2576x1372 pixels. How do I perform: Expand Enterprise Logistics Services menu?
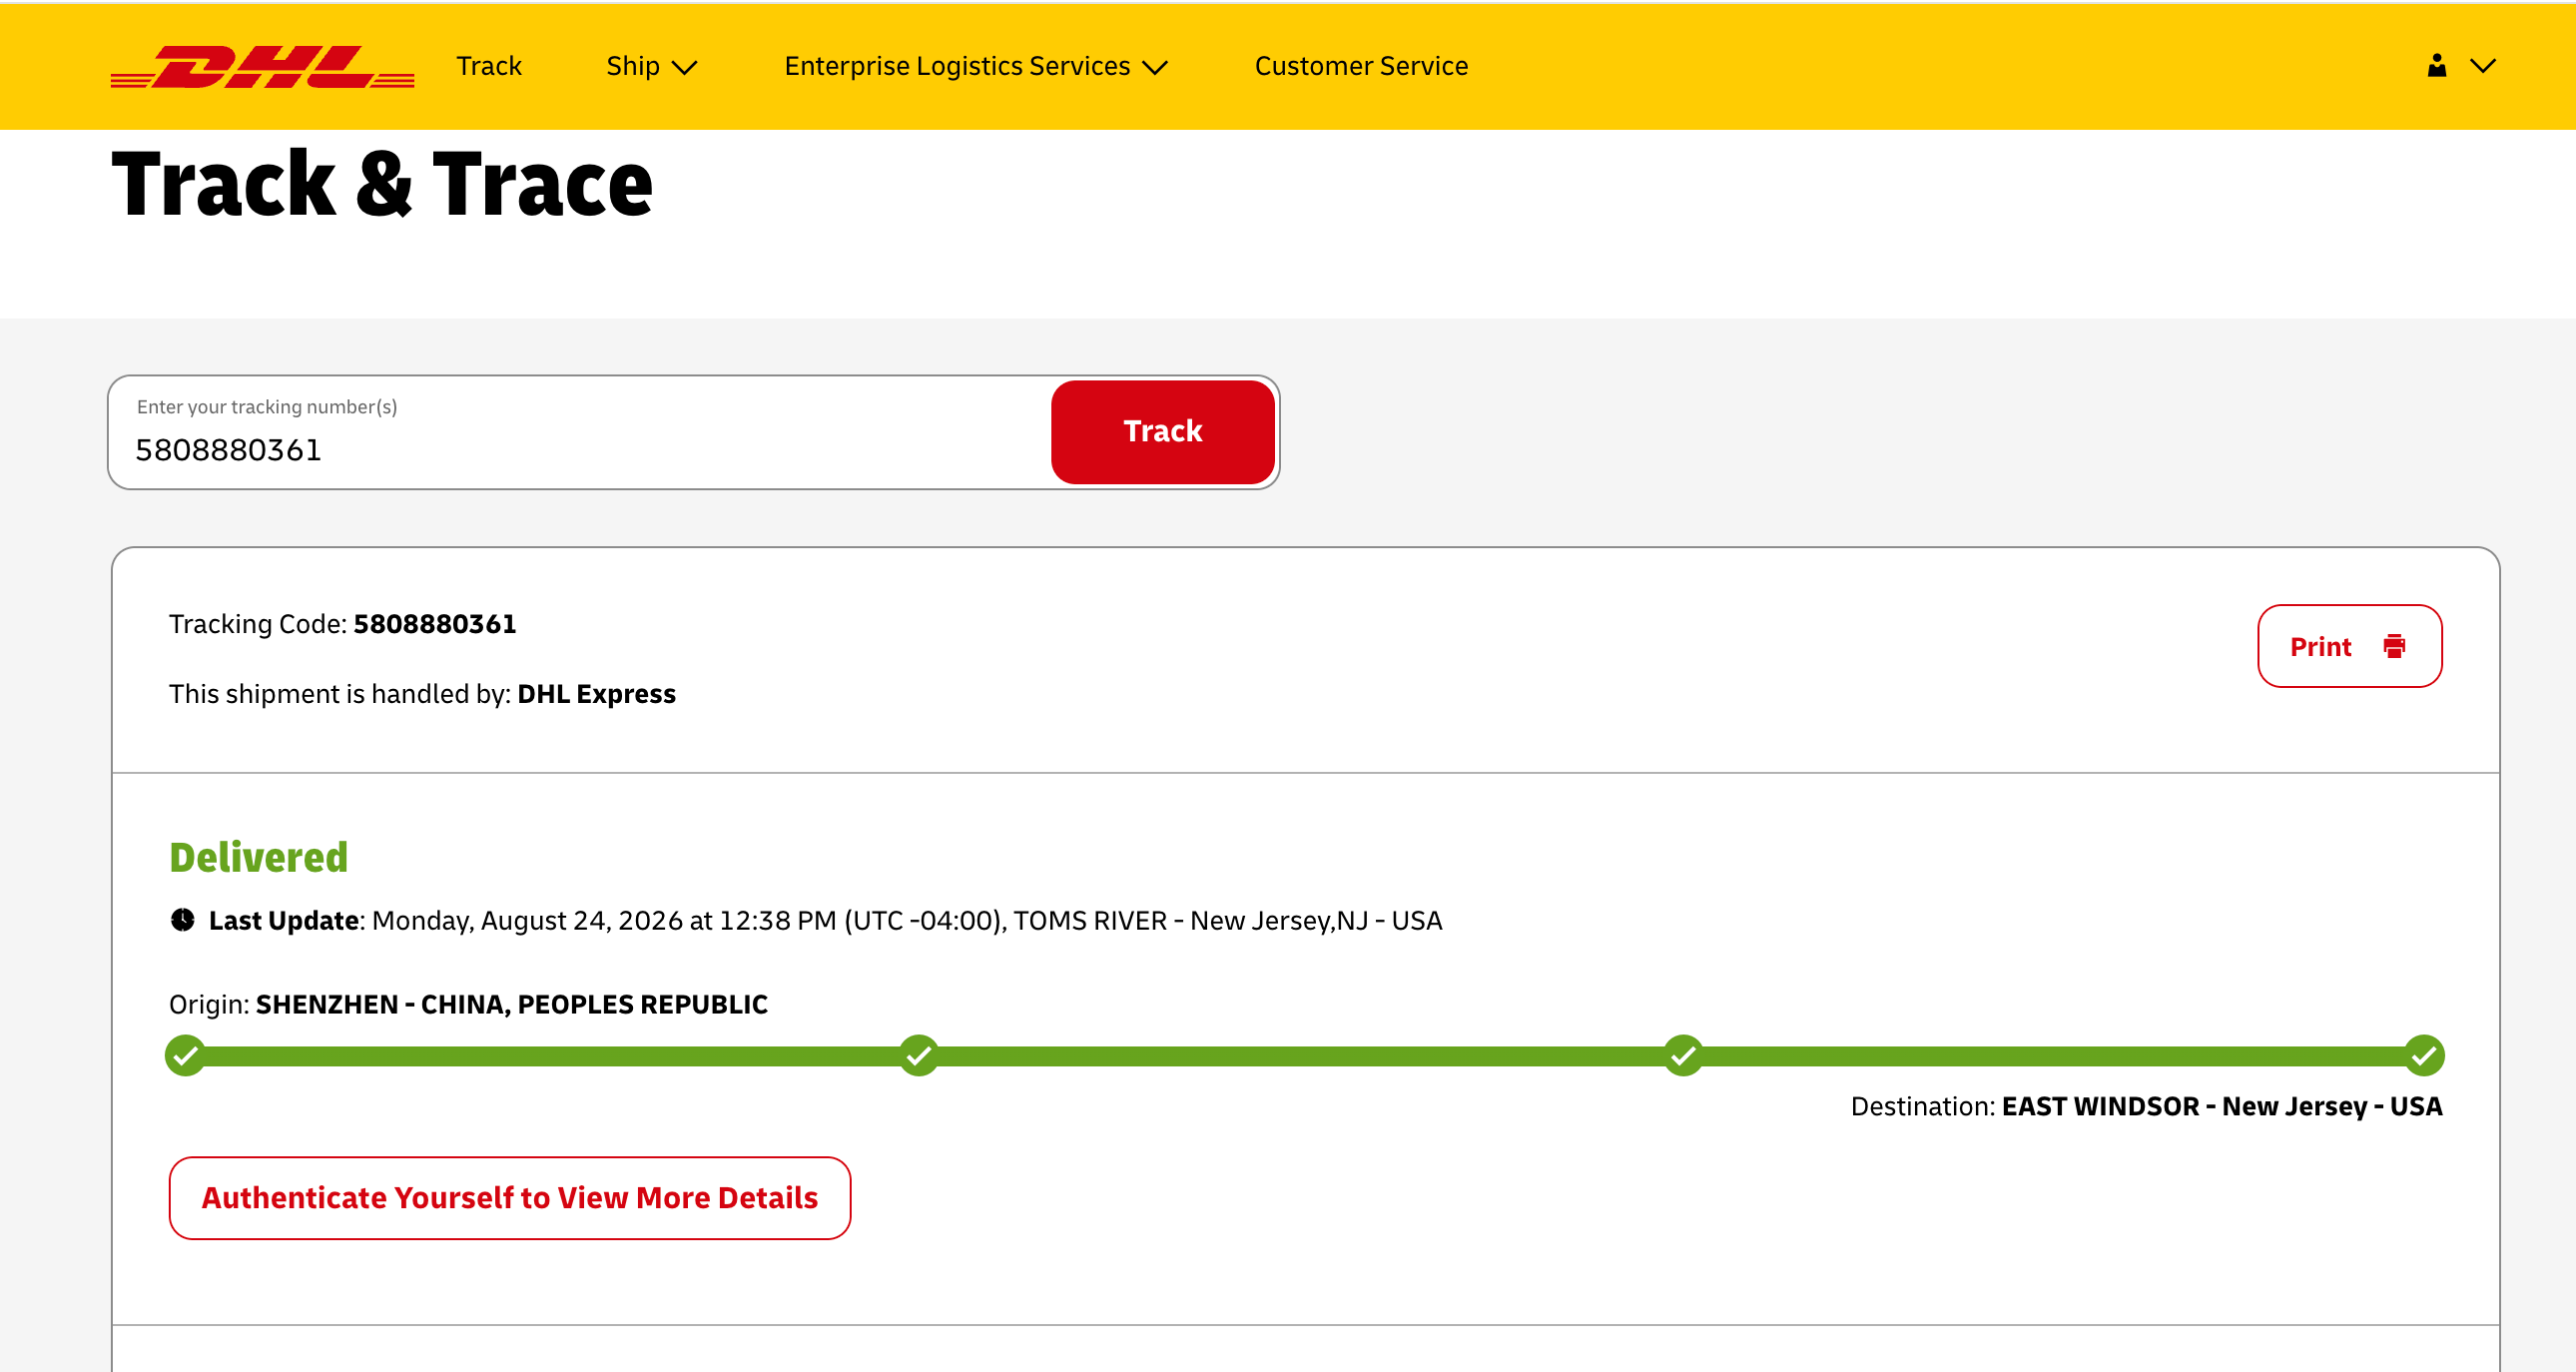pyautogui.click(x=976, y=66)
